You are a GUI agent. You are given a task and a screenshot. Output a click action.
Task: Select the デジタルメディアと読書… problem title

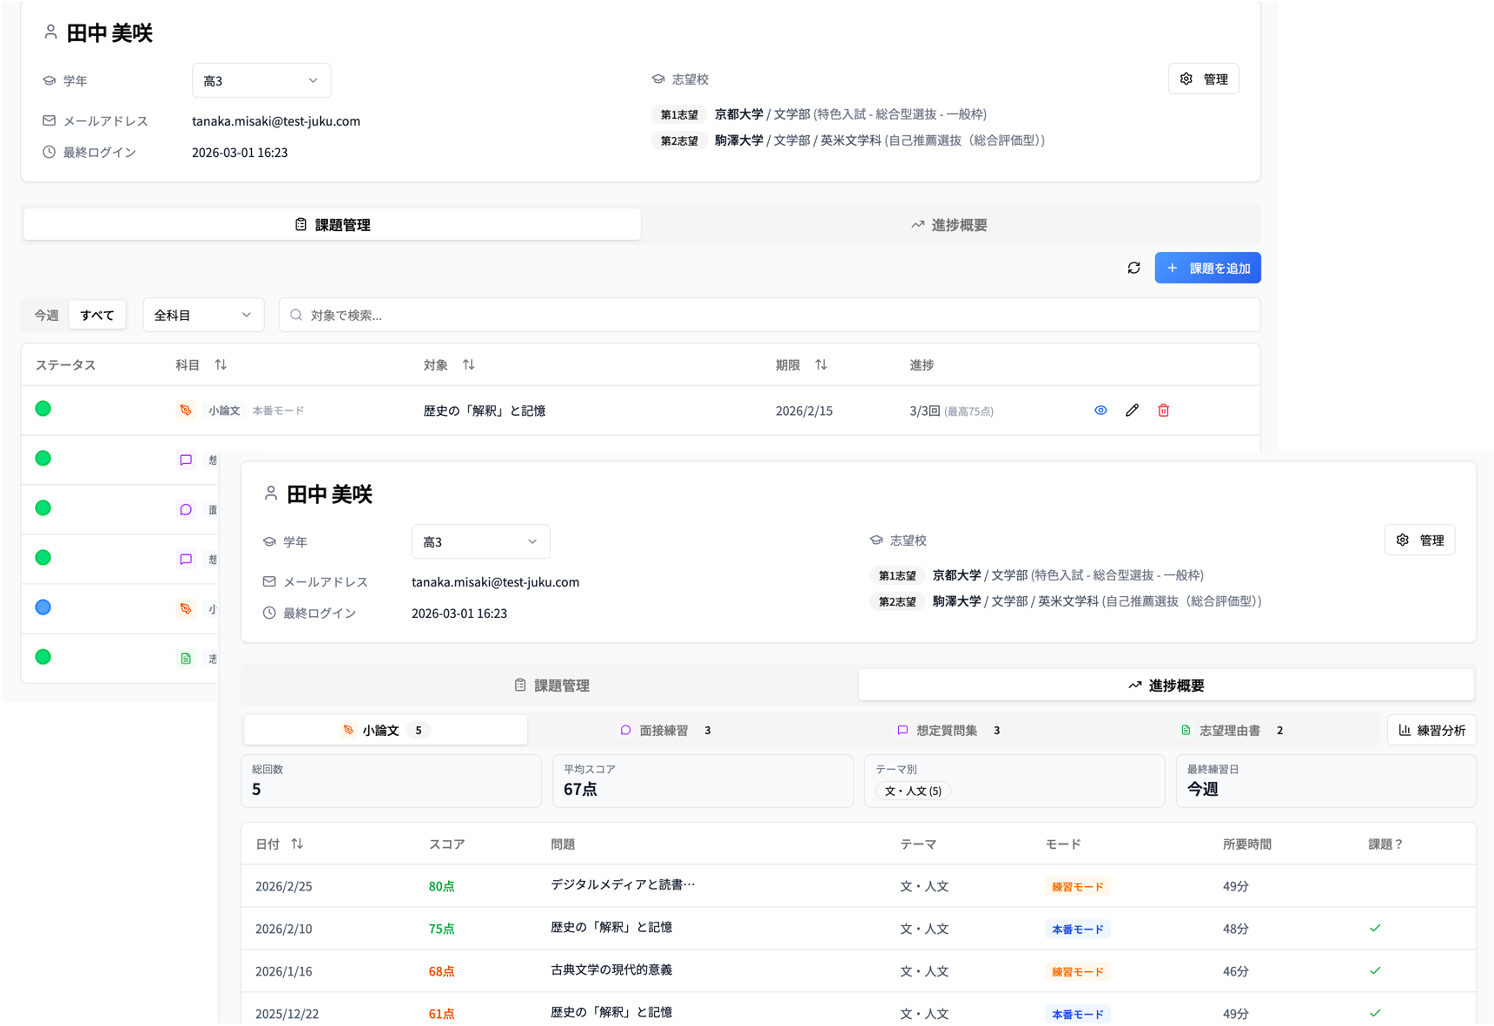622,885
